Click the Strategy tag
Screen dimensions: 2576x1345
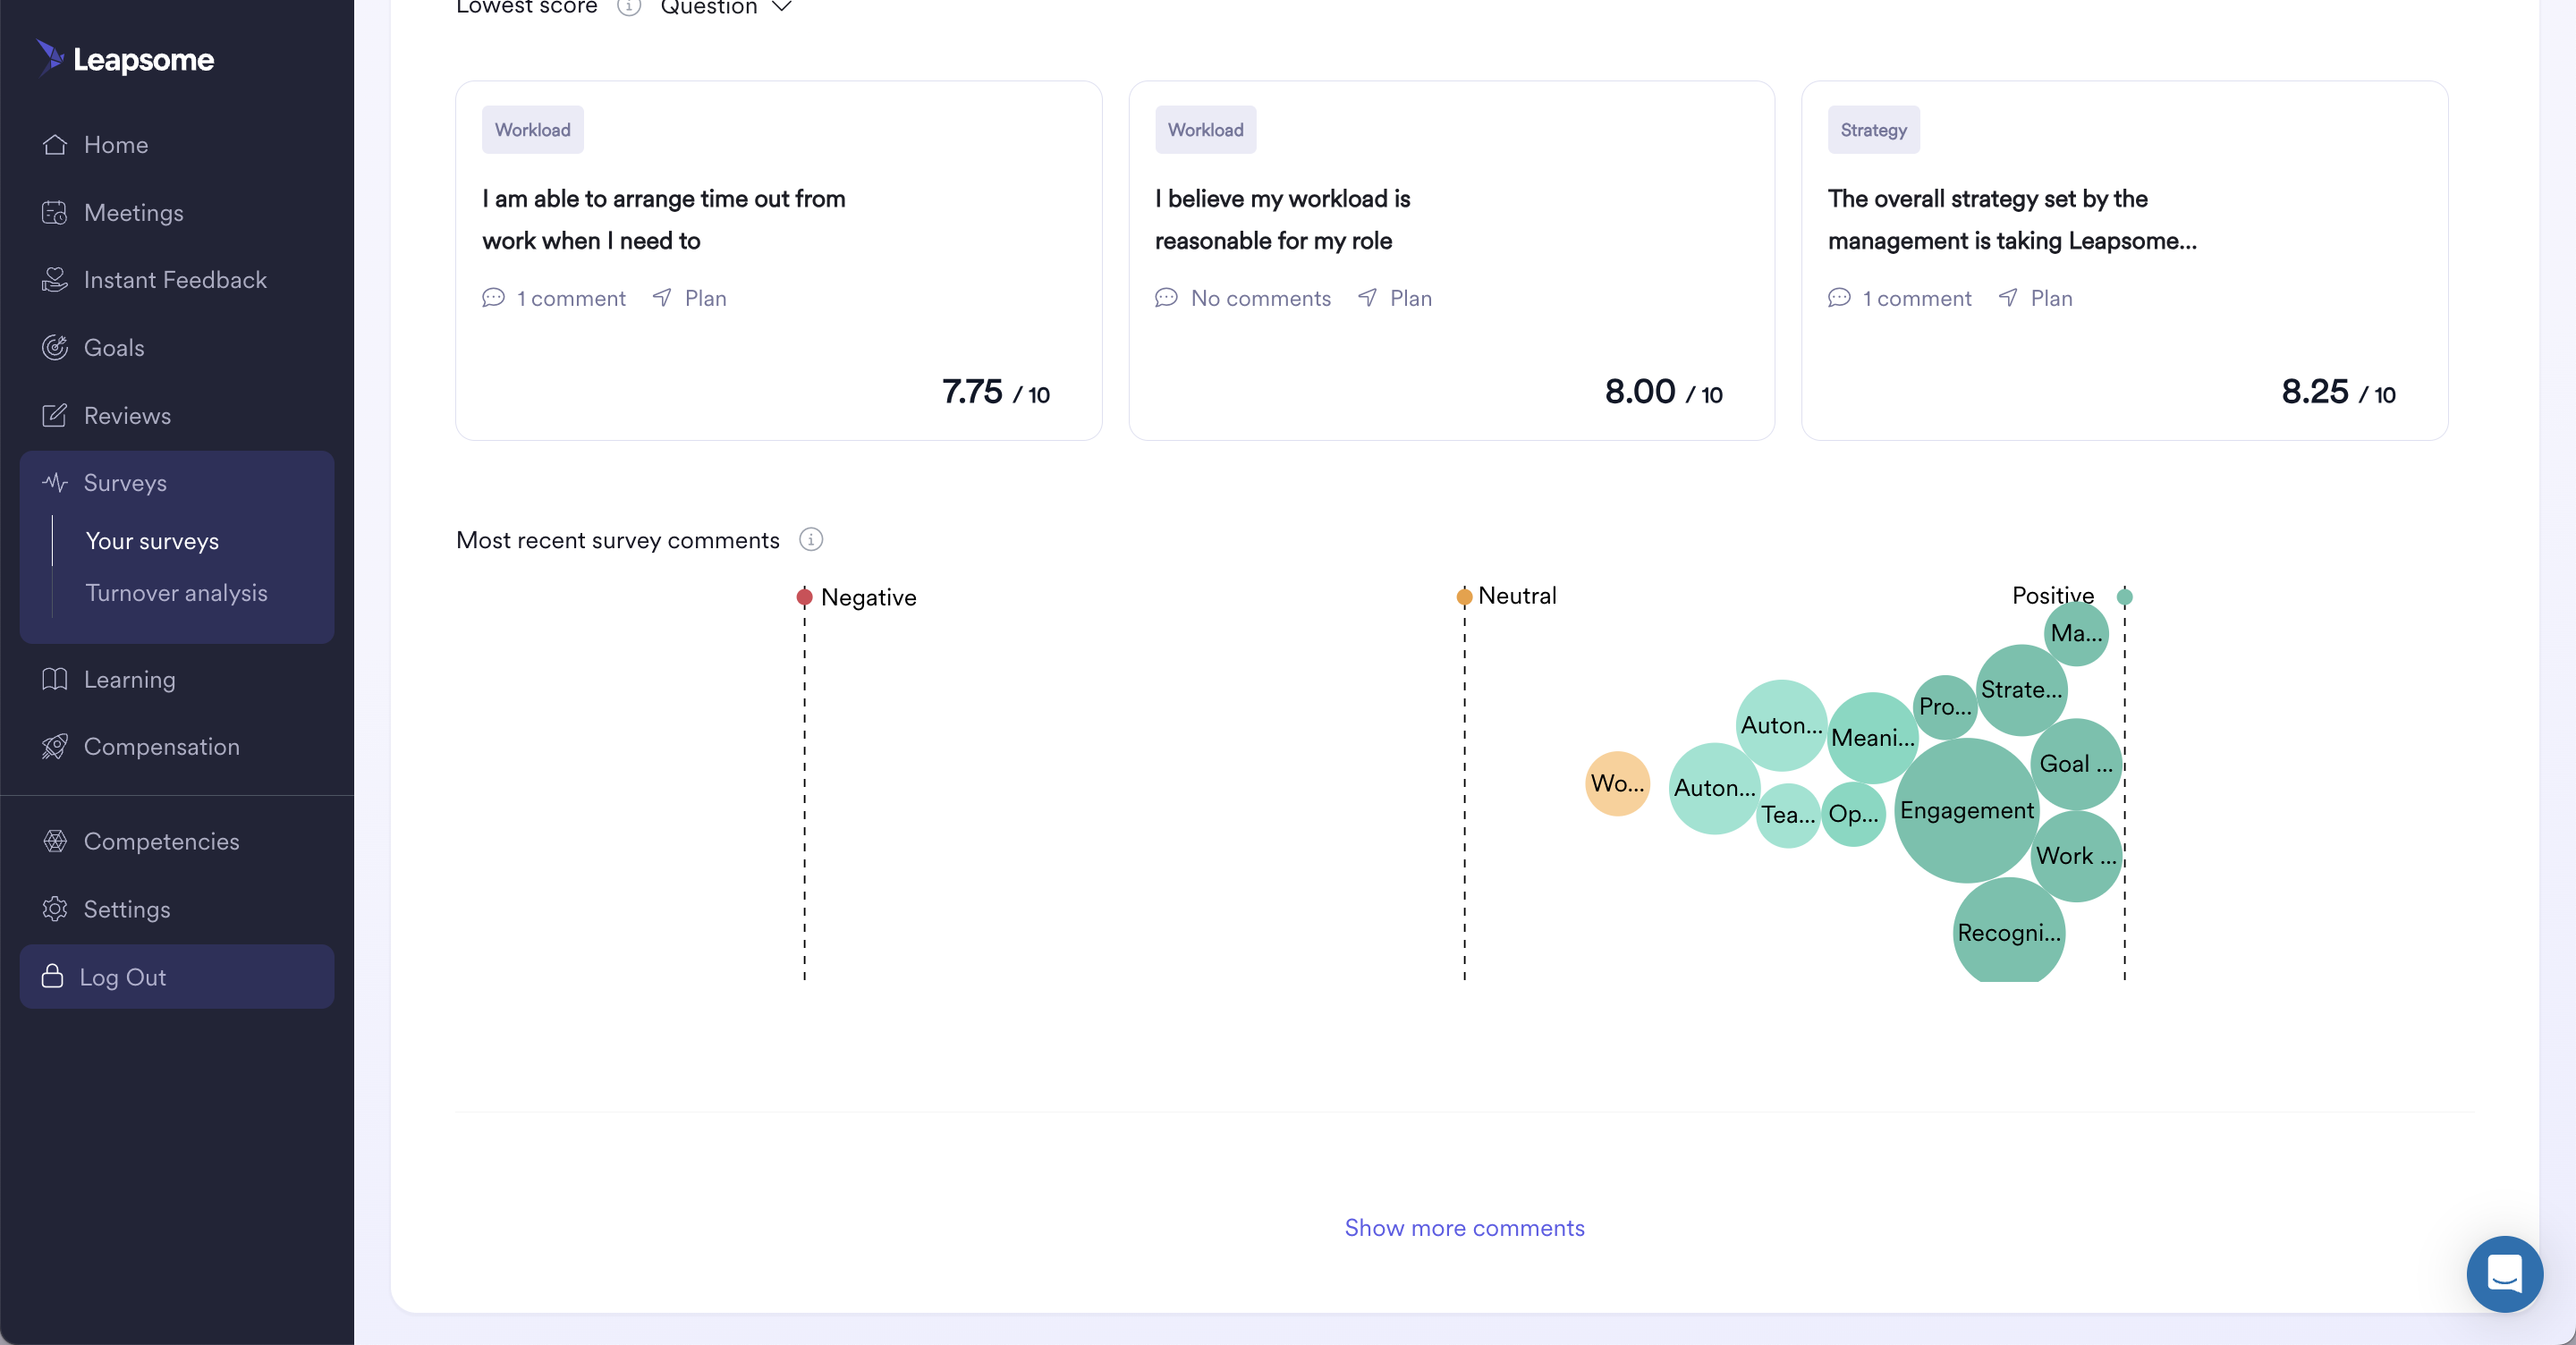point(1873,130)
